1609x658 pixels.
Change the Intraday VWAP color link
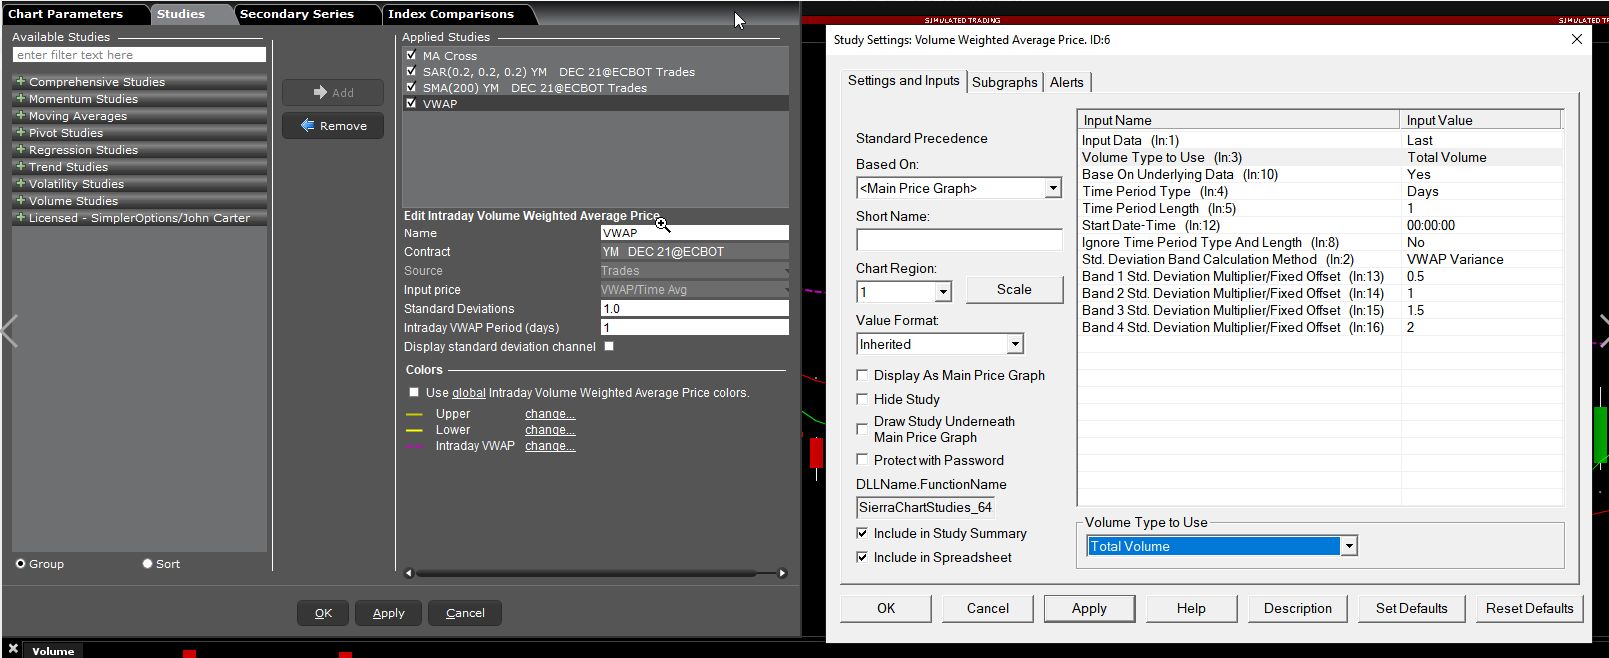point(549,446)
